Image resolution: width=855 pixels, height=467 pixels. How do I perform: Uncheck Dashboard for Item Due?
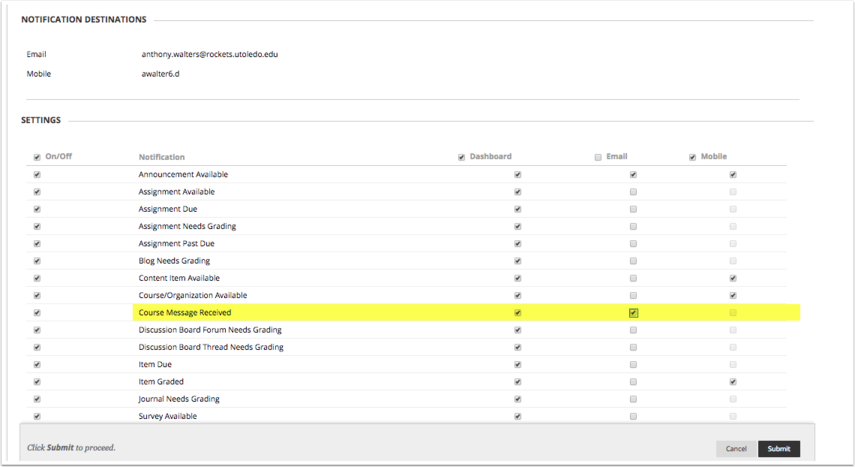pyautogui.click(x=517, y=364)
